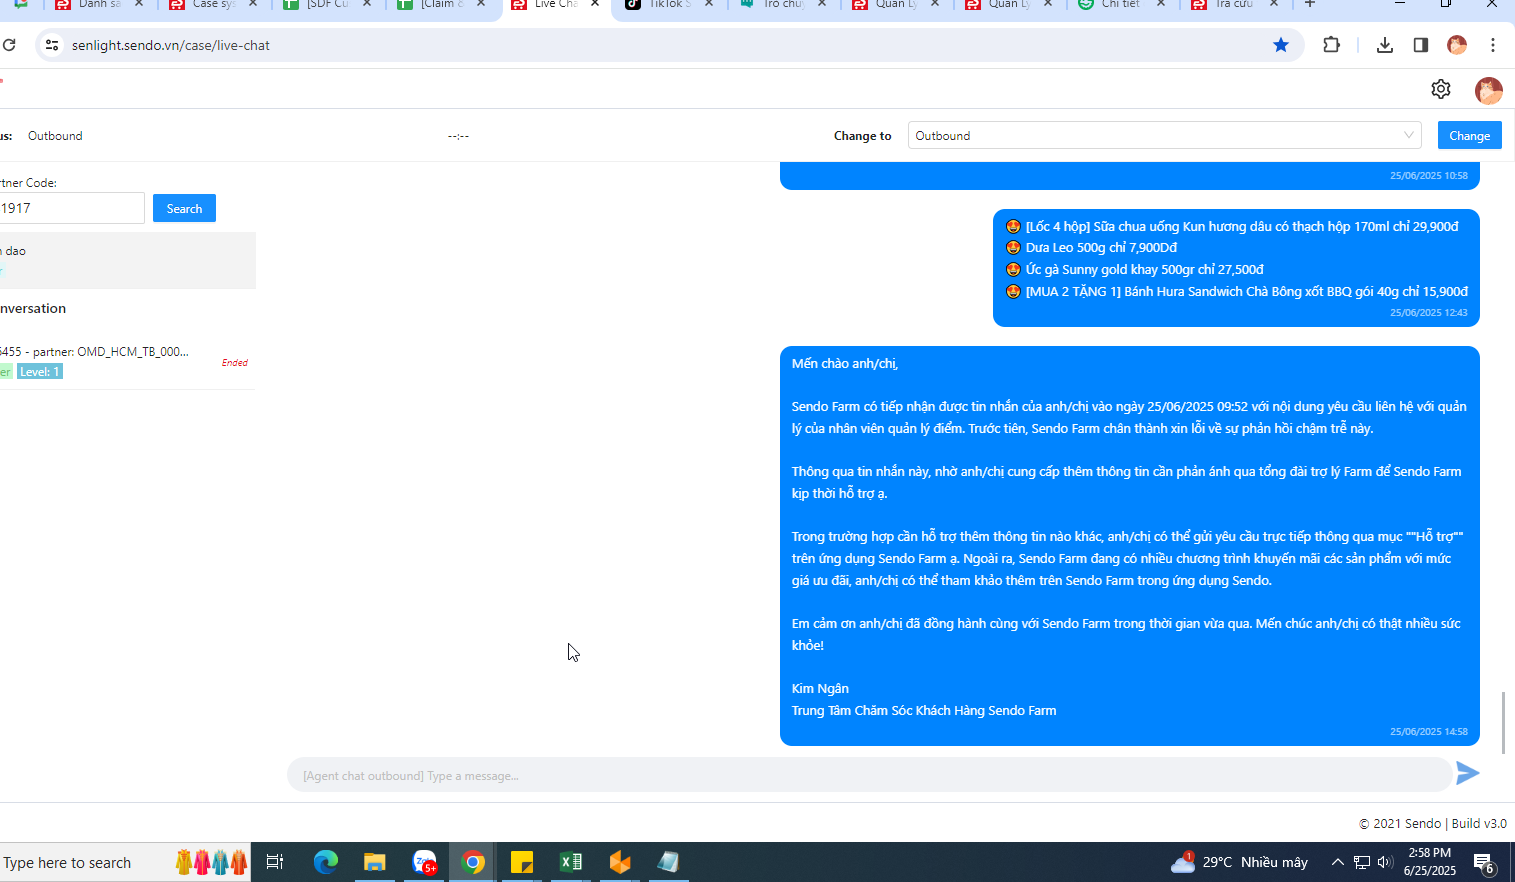This screenshot has width=1515, height=882.
Task: Click the Ức gà Sunny gold promo line
Action: [1135, 270]
